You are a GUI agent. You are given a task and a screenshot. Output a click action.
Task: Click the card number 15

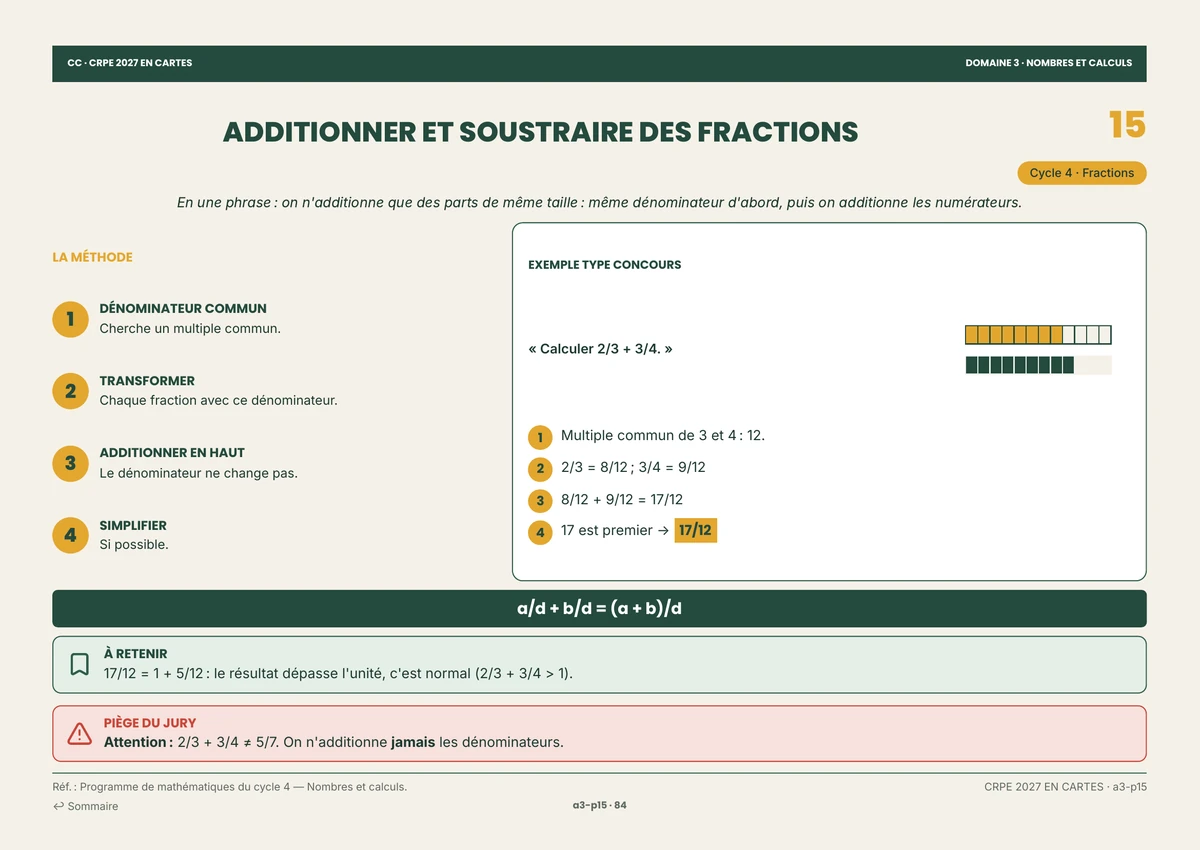point(1127,125)
